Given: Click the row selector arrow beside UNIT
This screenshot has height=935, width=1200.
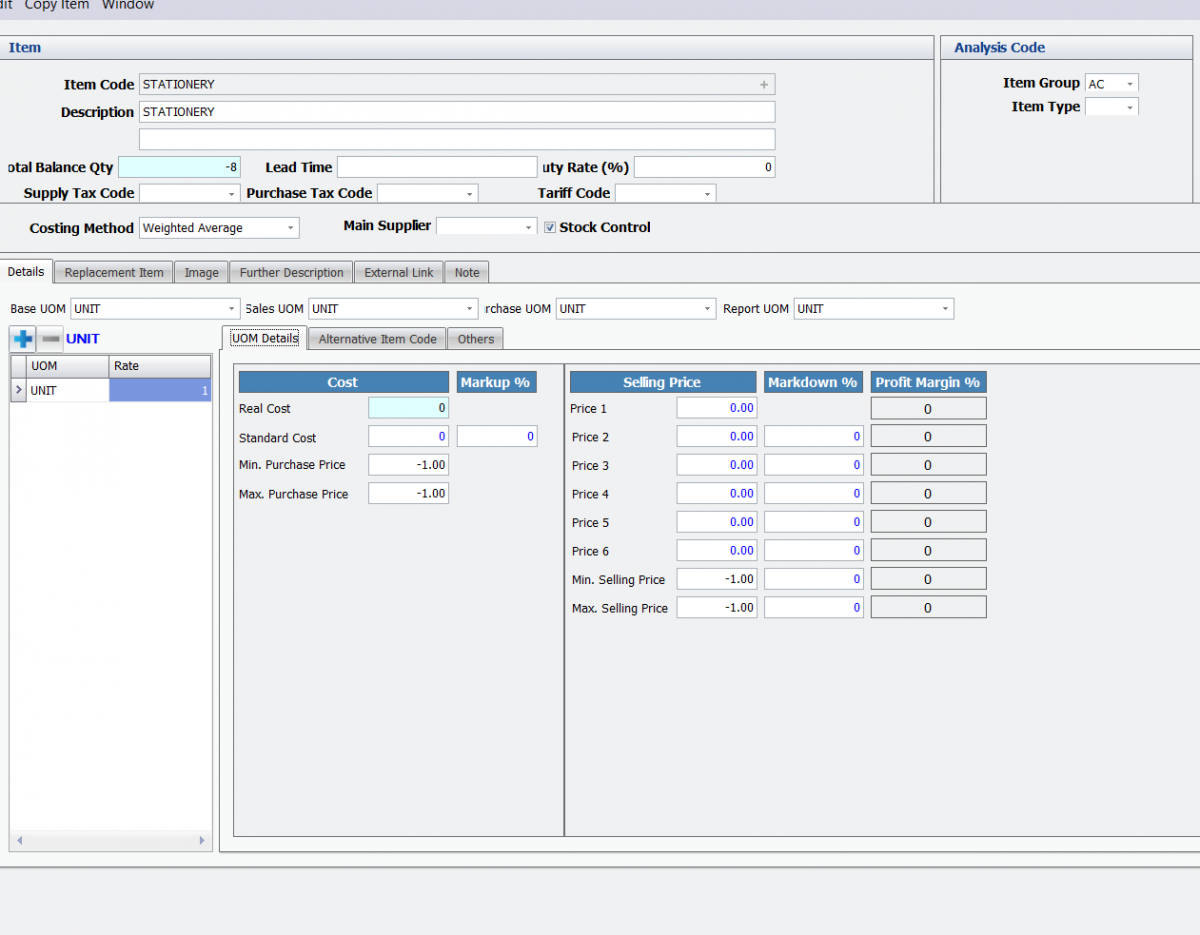Looking at the screenshot, I should click(18, 390).
